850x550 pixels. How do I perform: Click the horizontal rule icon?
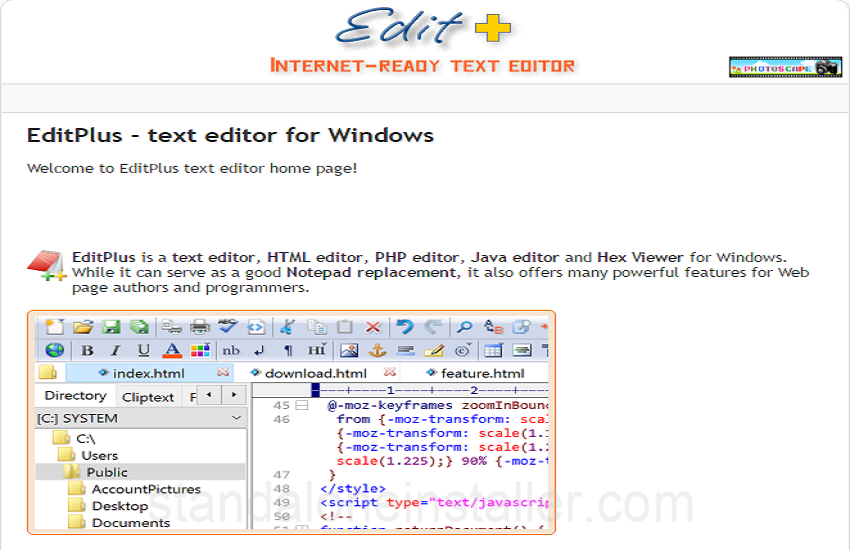[405, 351]
